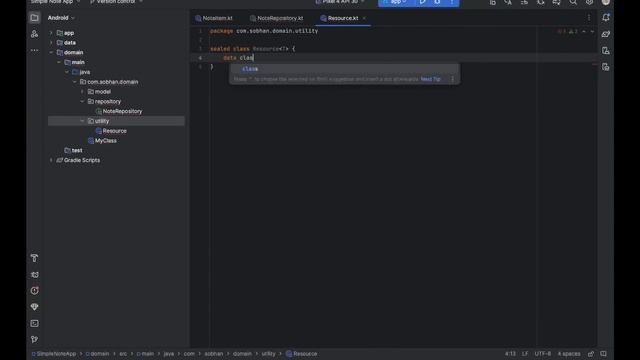Open the app run configuration dropdown
The height and width of the screenshot is (360, 640).
pos(395,2)
